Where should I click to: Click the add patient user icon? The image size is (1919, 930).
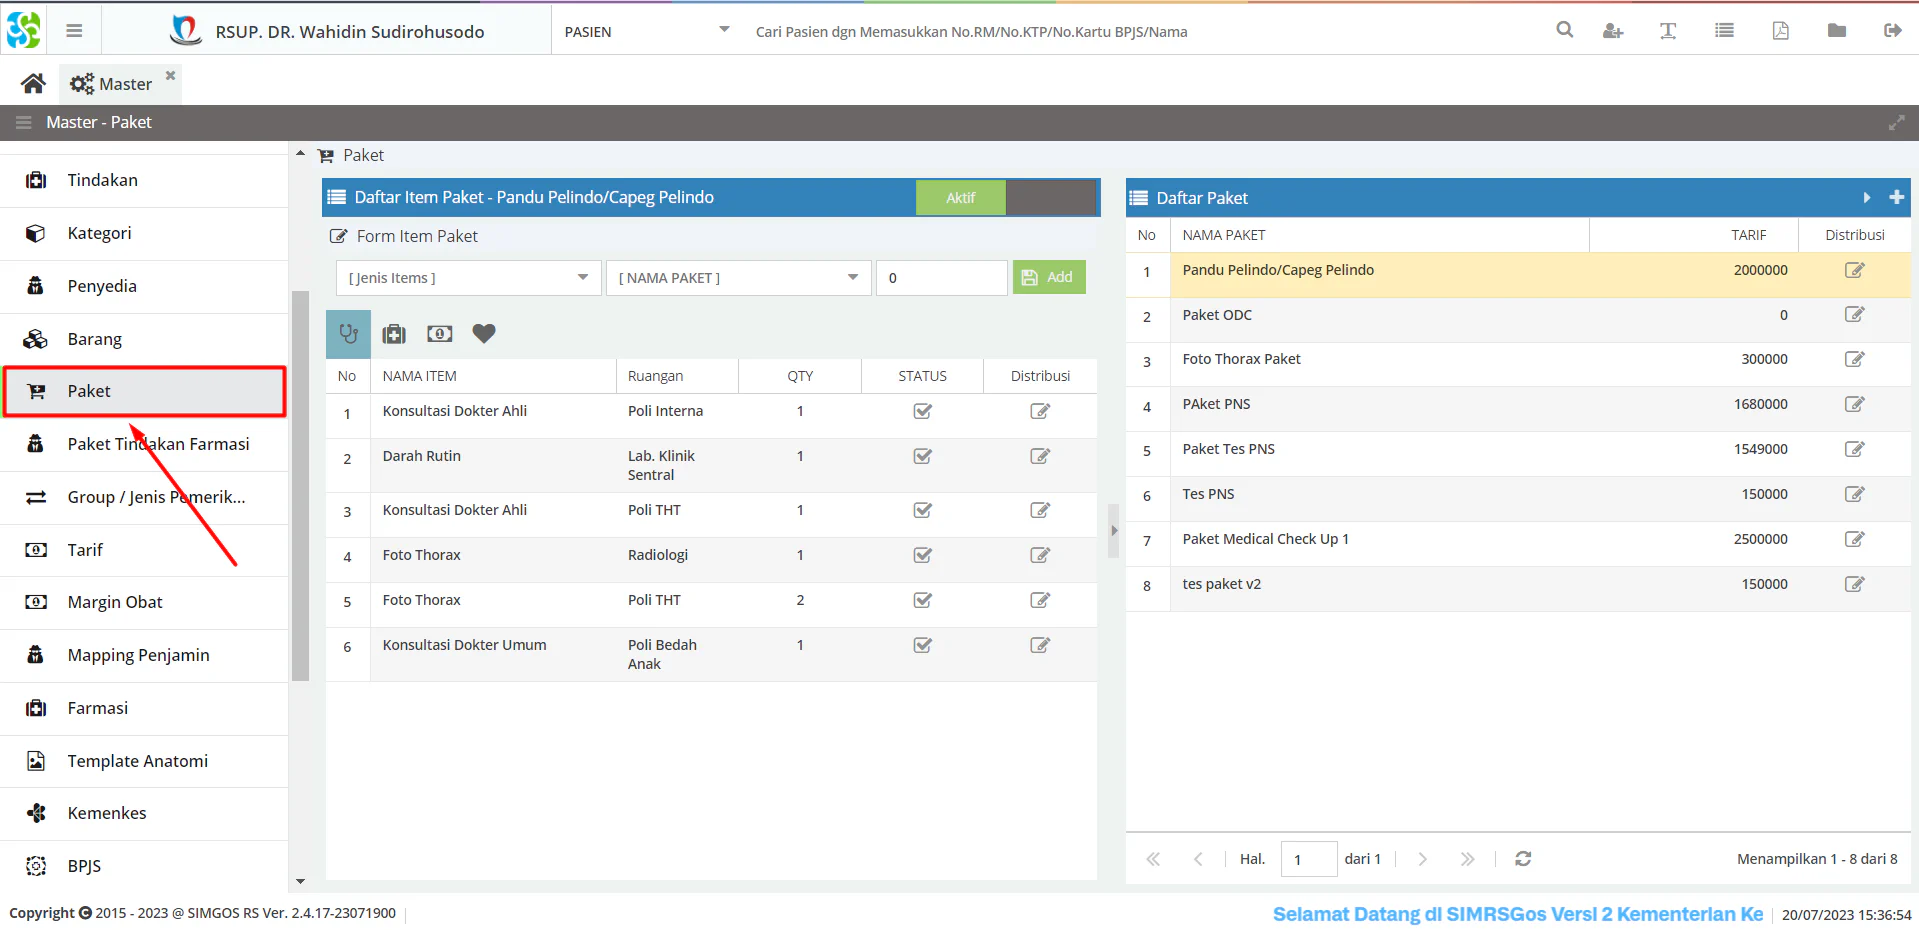pyautogui.click(x=1613, y=31)
